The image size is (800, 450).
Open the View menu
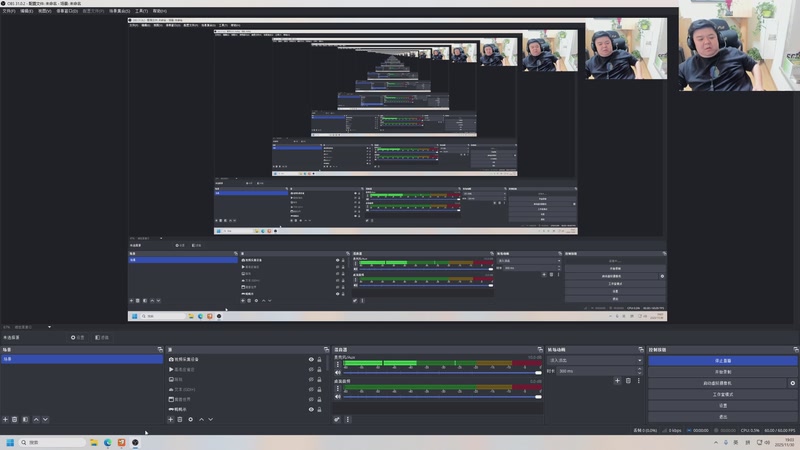[45, 11]
